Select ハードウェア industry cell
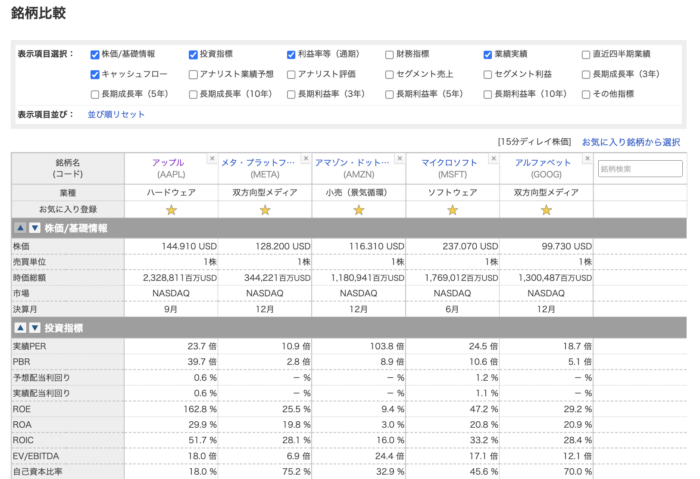Viewport: 700px width, 479px height. (x=171, y=192)
